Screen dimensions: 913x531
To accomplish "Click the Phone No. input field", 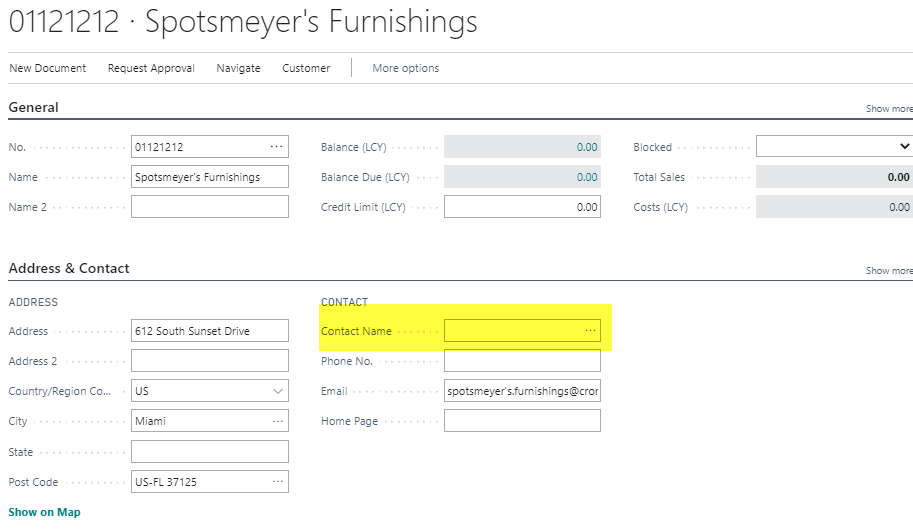I will click(x=522, y=360).
